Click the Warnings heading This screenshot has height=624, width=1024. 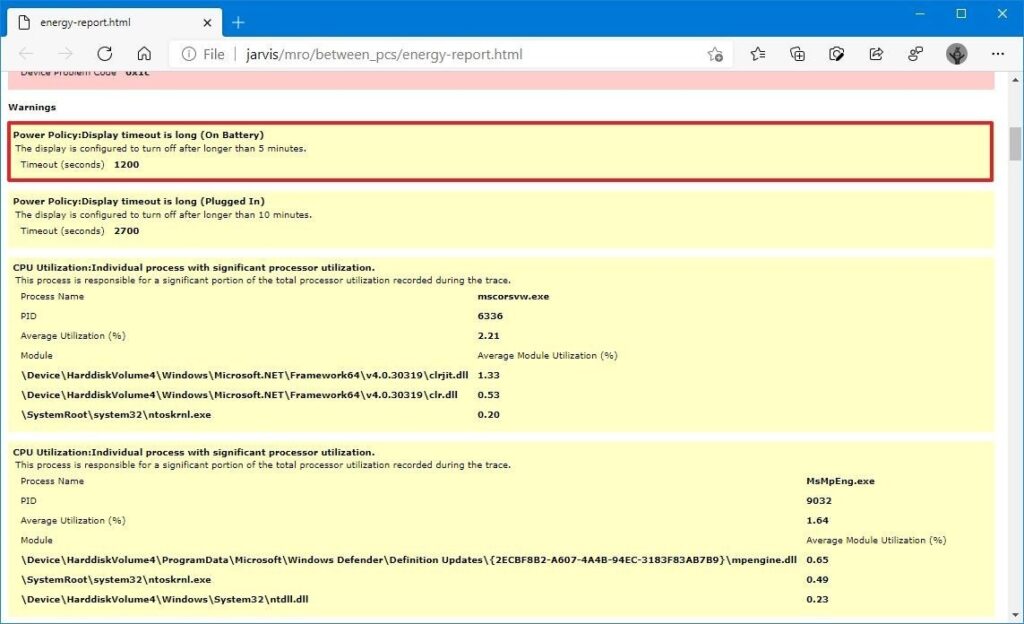32,107
